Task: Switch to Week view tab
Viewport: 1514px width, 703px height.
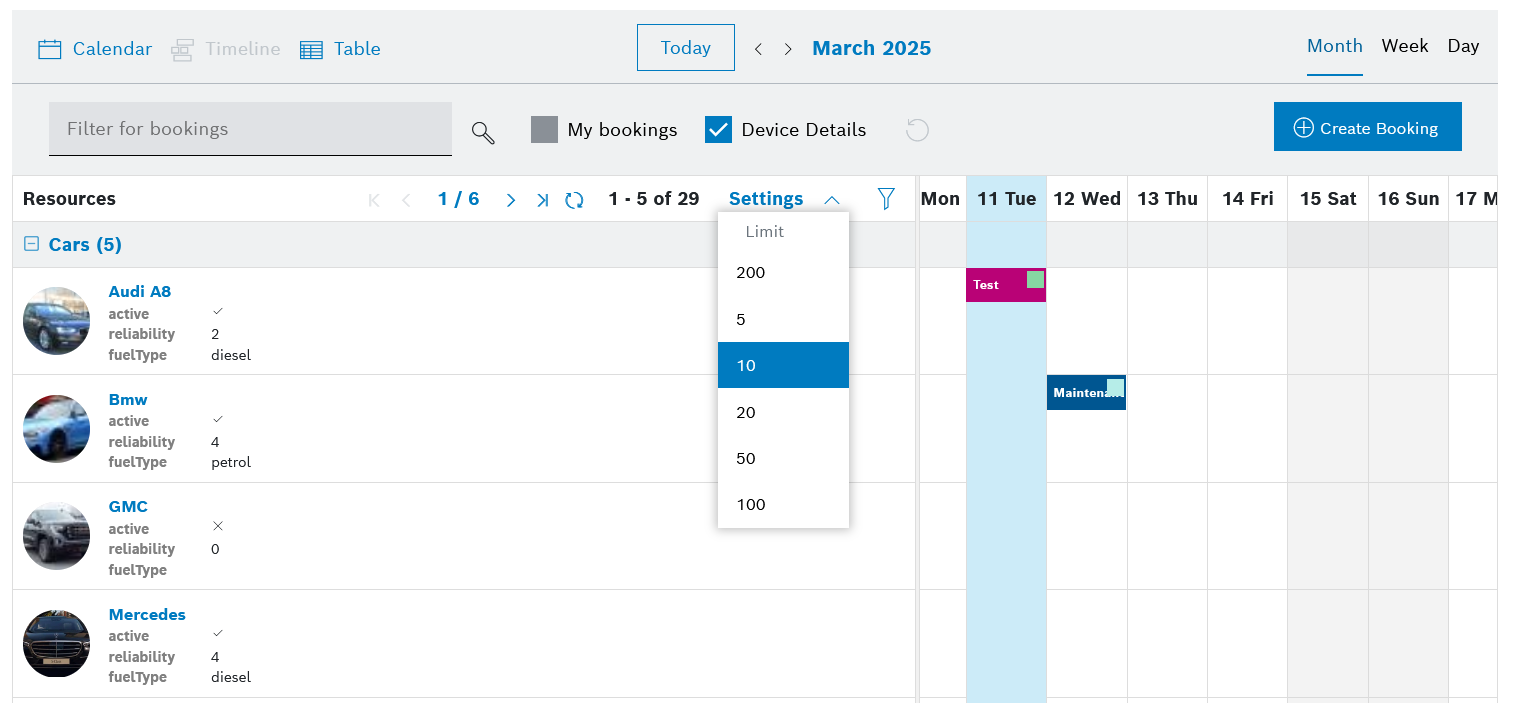Action: pos(1404,46)
